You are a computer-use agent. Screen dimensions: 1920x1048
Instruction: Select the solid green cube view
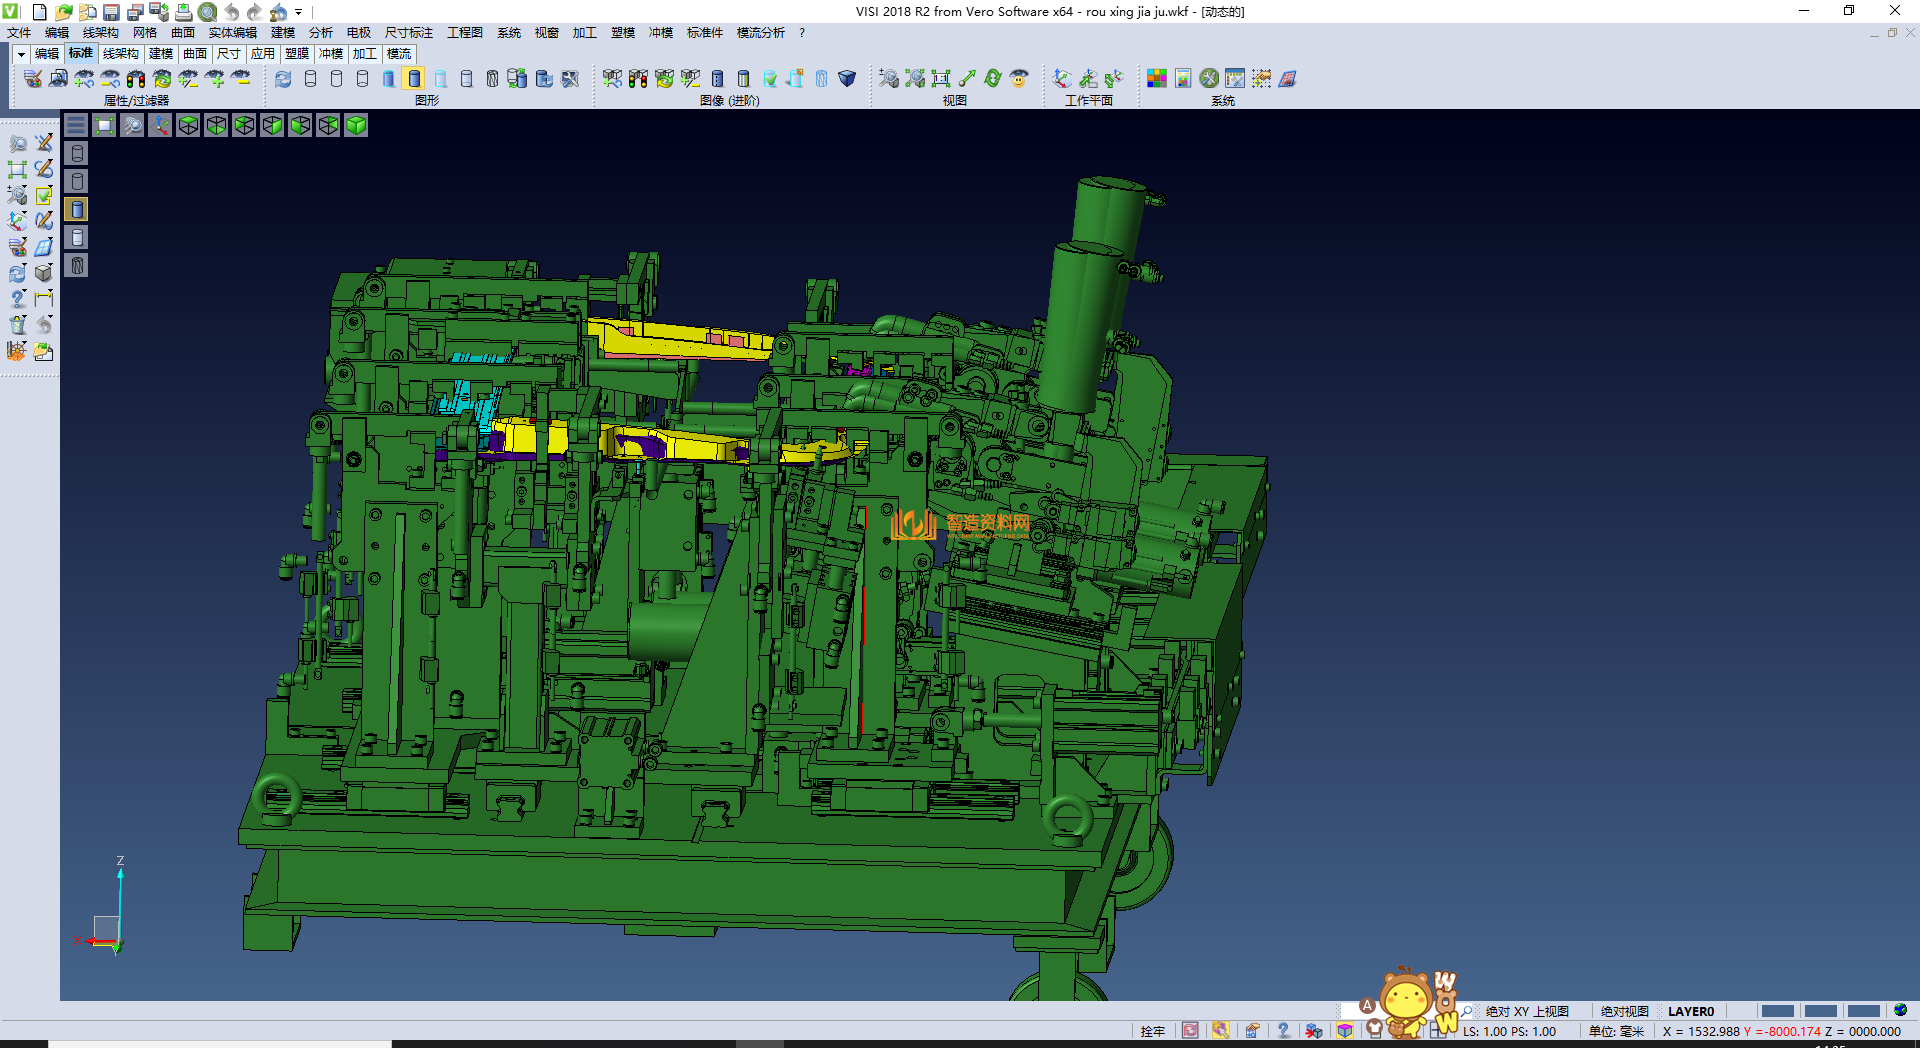[356, 125]
